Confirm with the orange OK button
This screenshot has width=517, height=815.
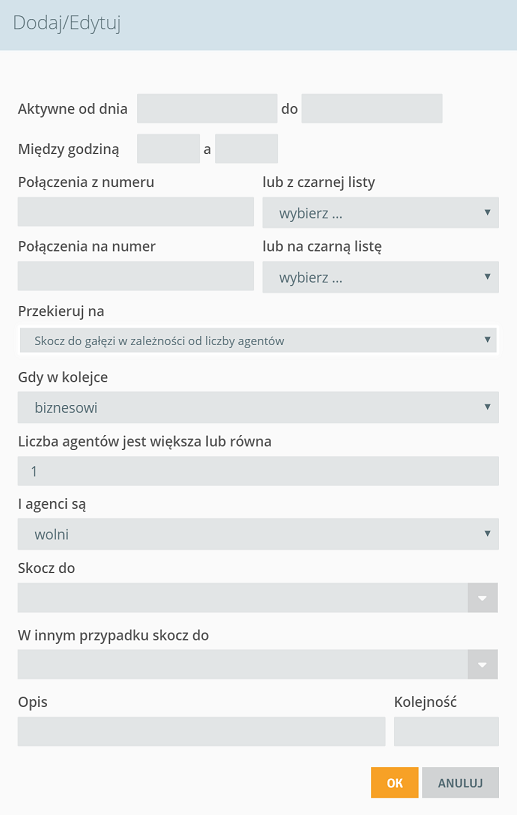pos(394,783)
